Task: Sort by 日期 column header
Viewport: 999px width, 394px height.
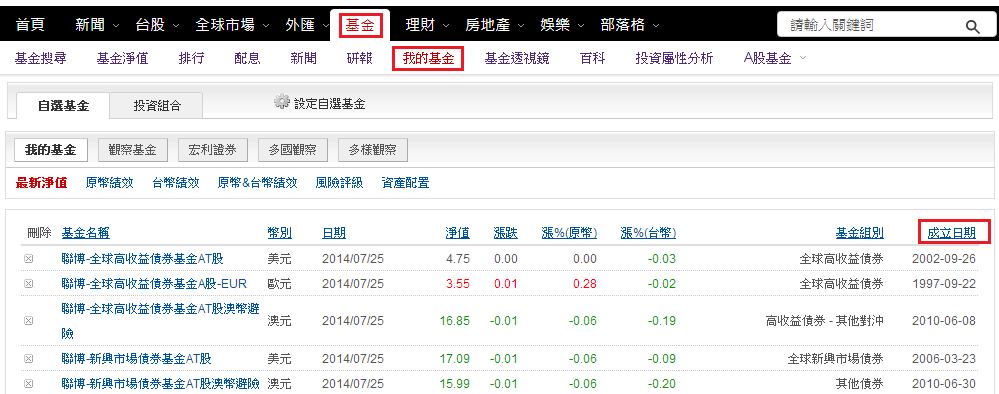Action: coord(334,233)
